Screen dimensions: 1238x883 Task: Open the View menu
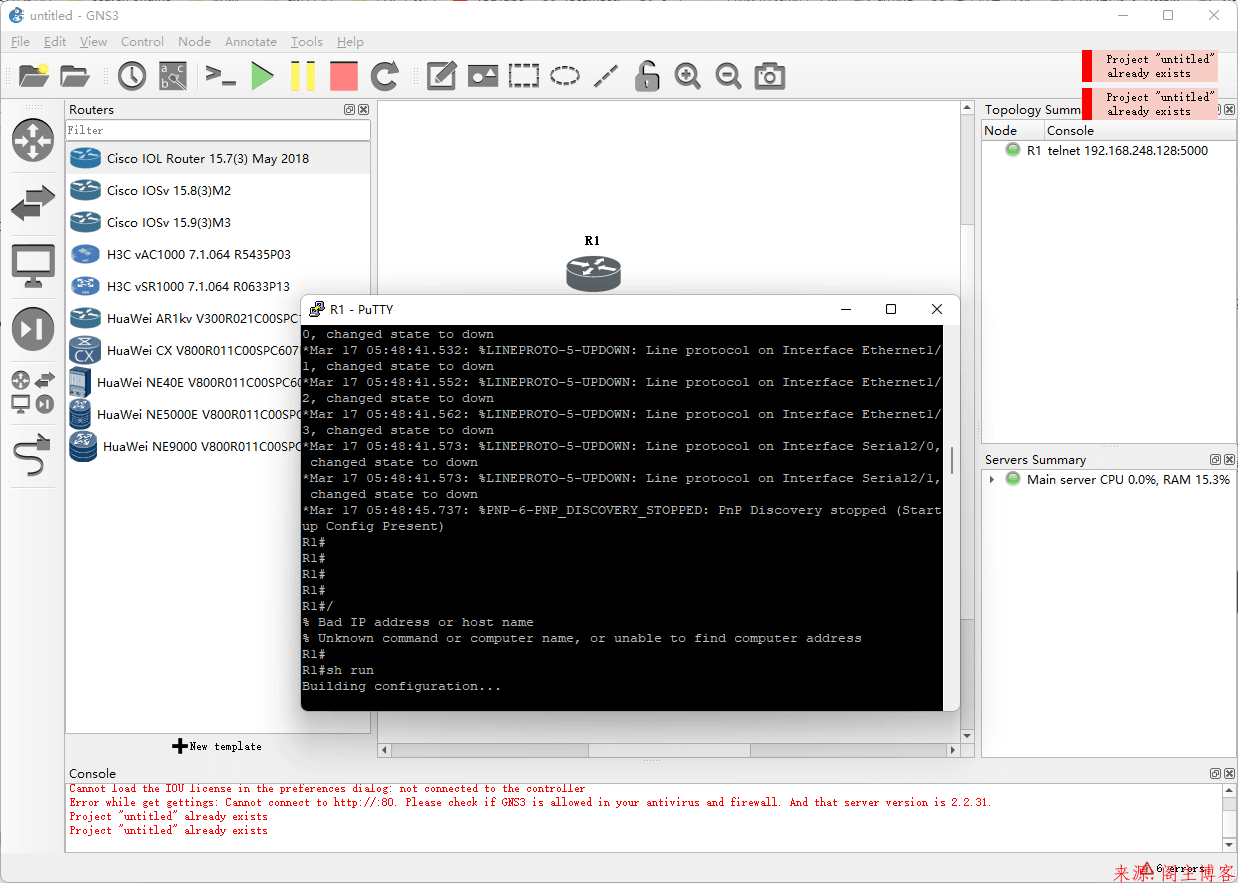click(x=93, y=42)
